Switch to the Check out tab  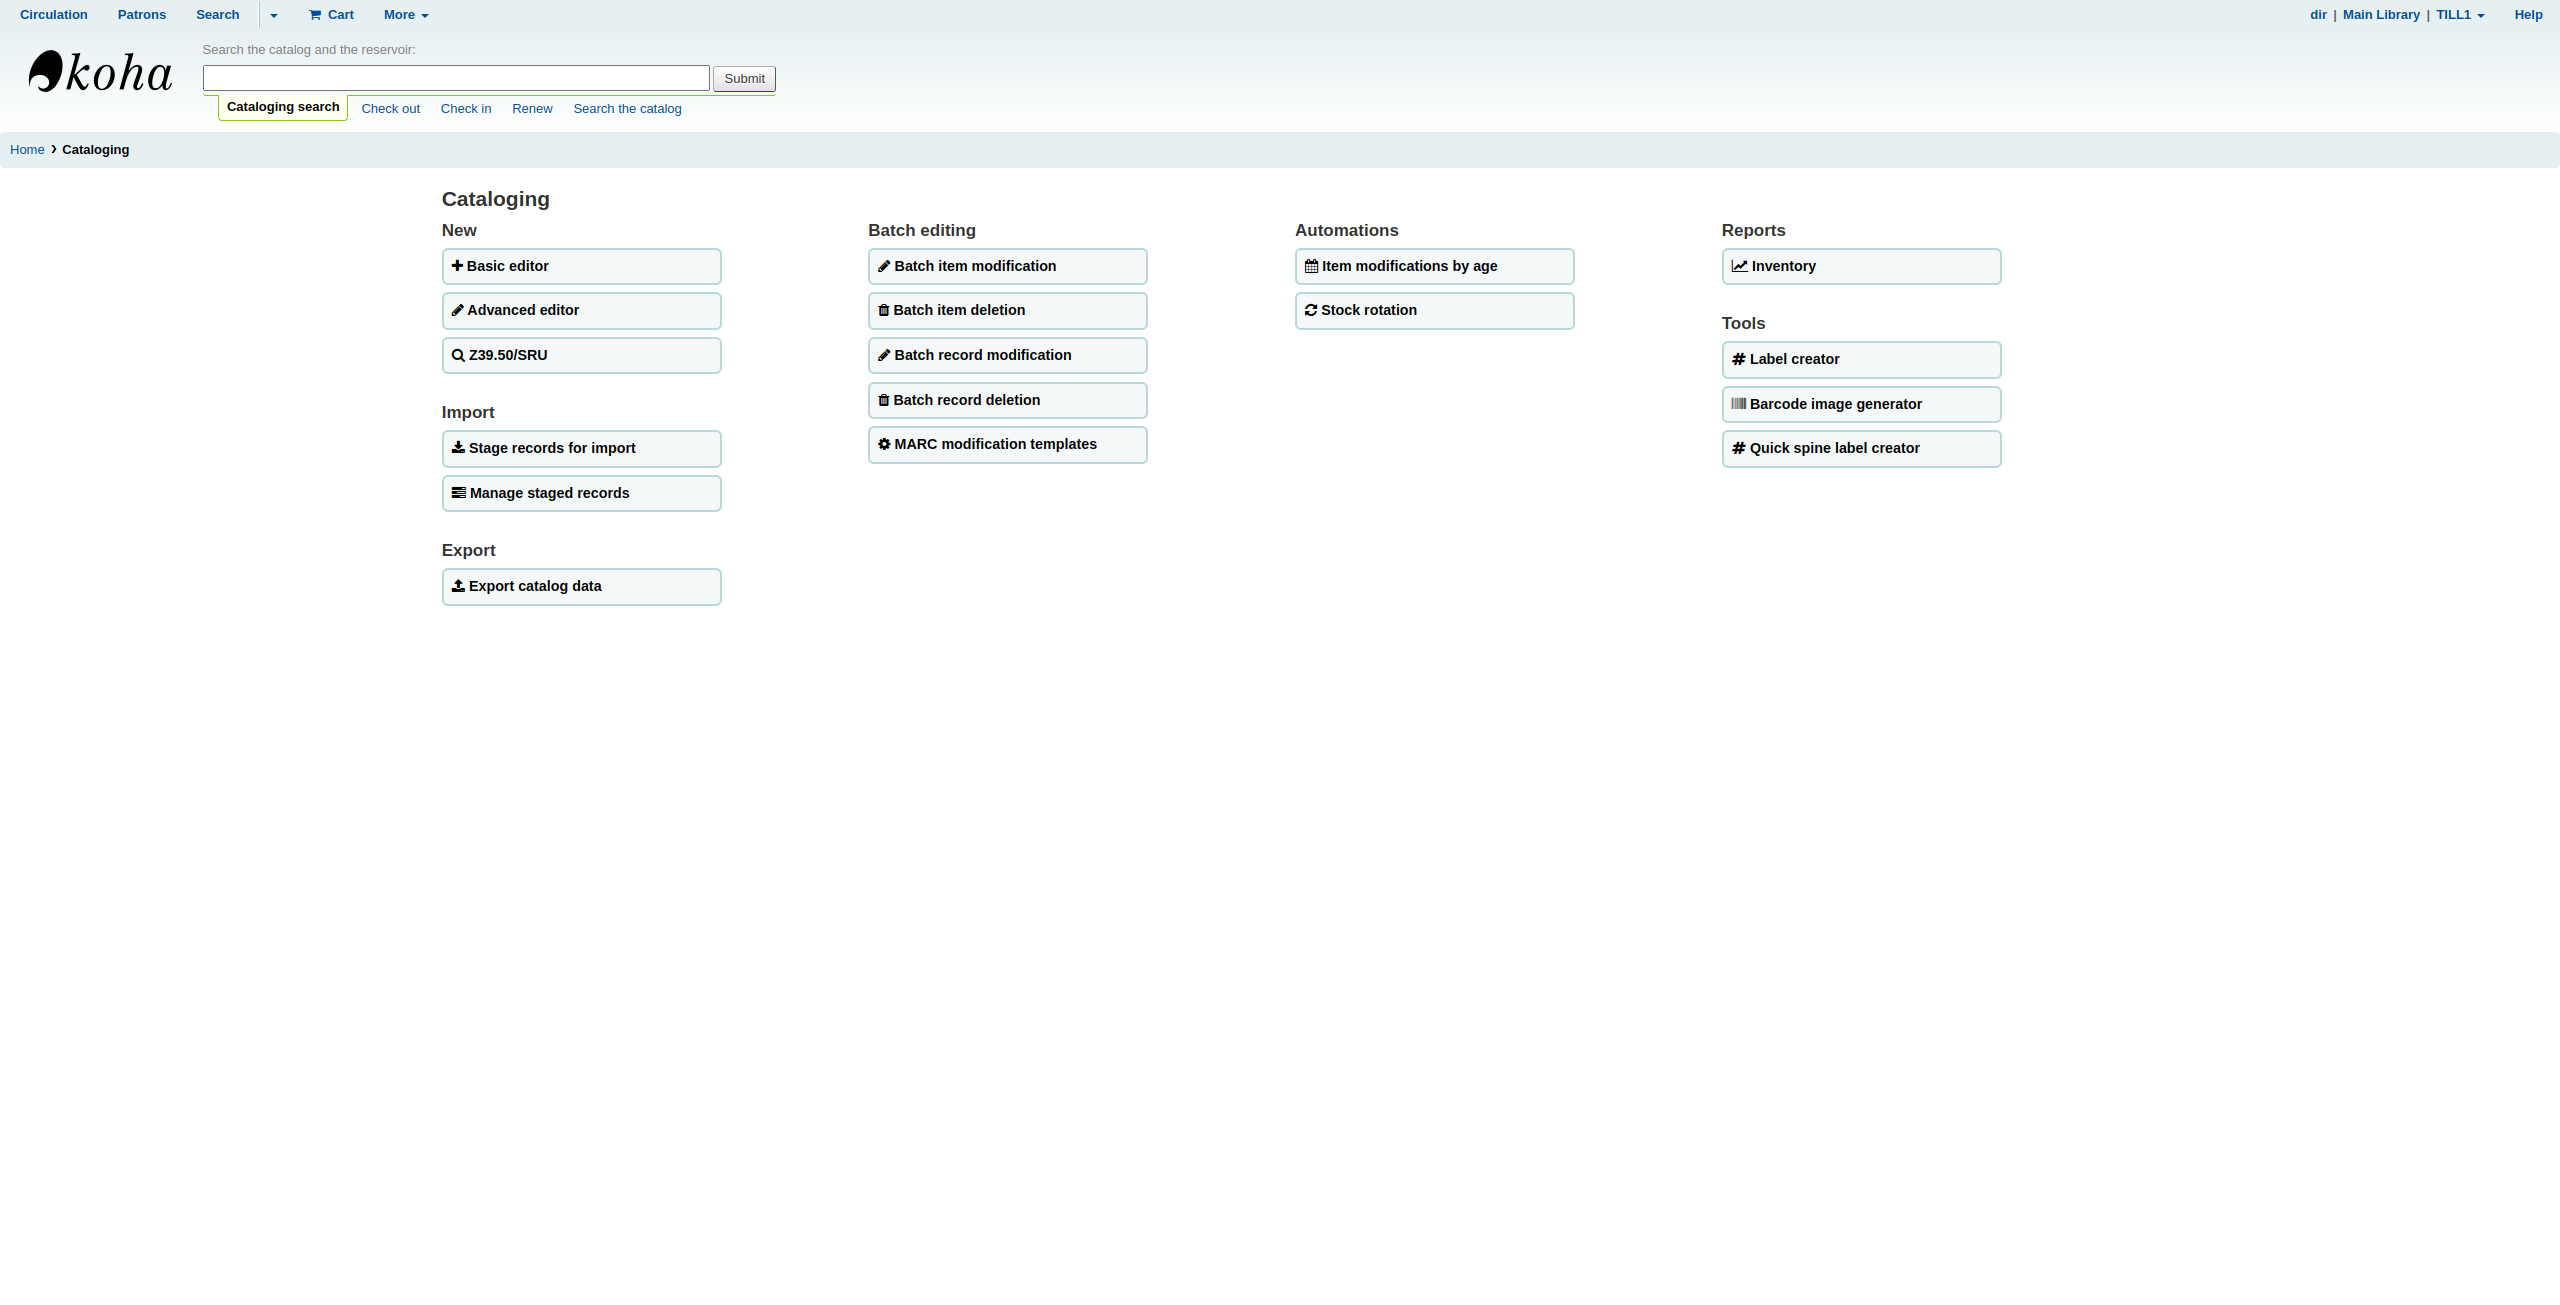[x=390, y=109]
